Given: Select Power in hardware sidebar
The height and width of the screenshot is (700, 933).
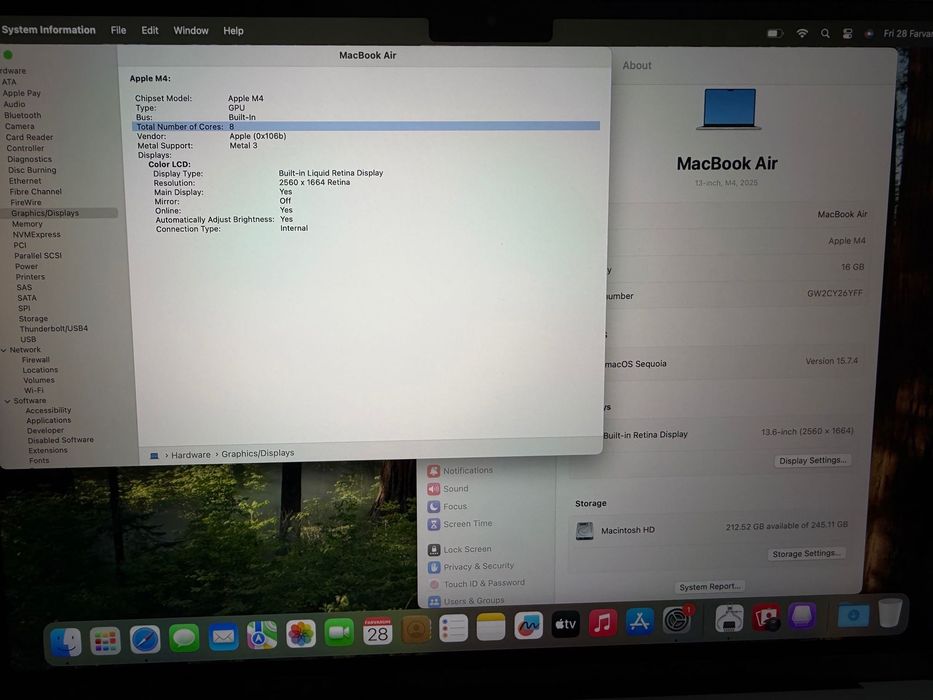Looking at the screenshot, I should tap(26, 266).
